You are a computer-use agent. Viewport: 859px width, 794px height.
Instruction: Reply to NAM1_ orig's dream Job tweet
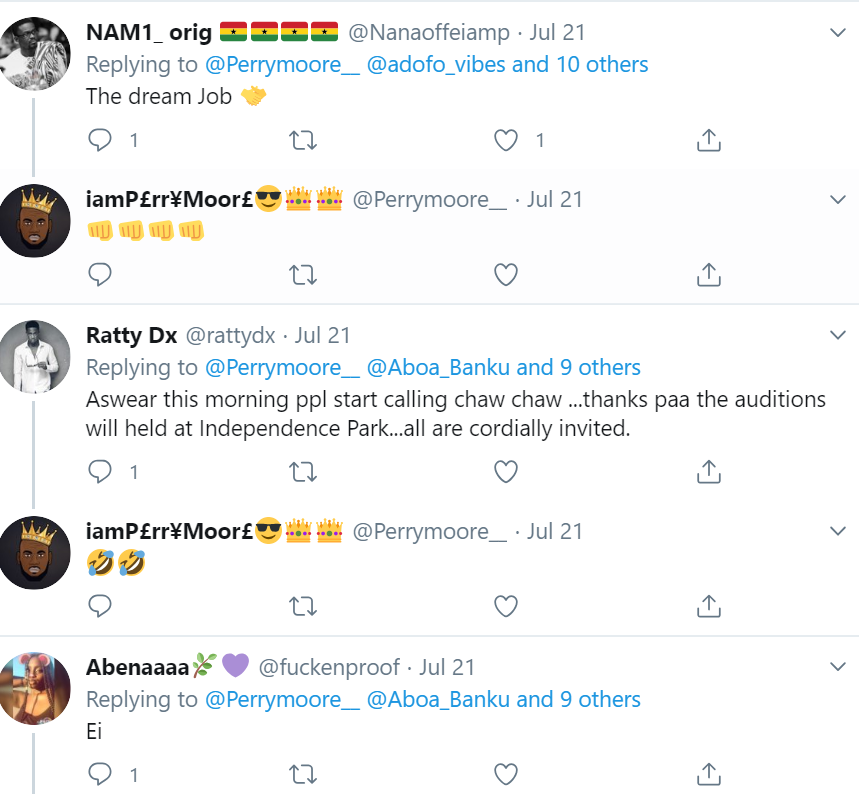tap(100, 140)
